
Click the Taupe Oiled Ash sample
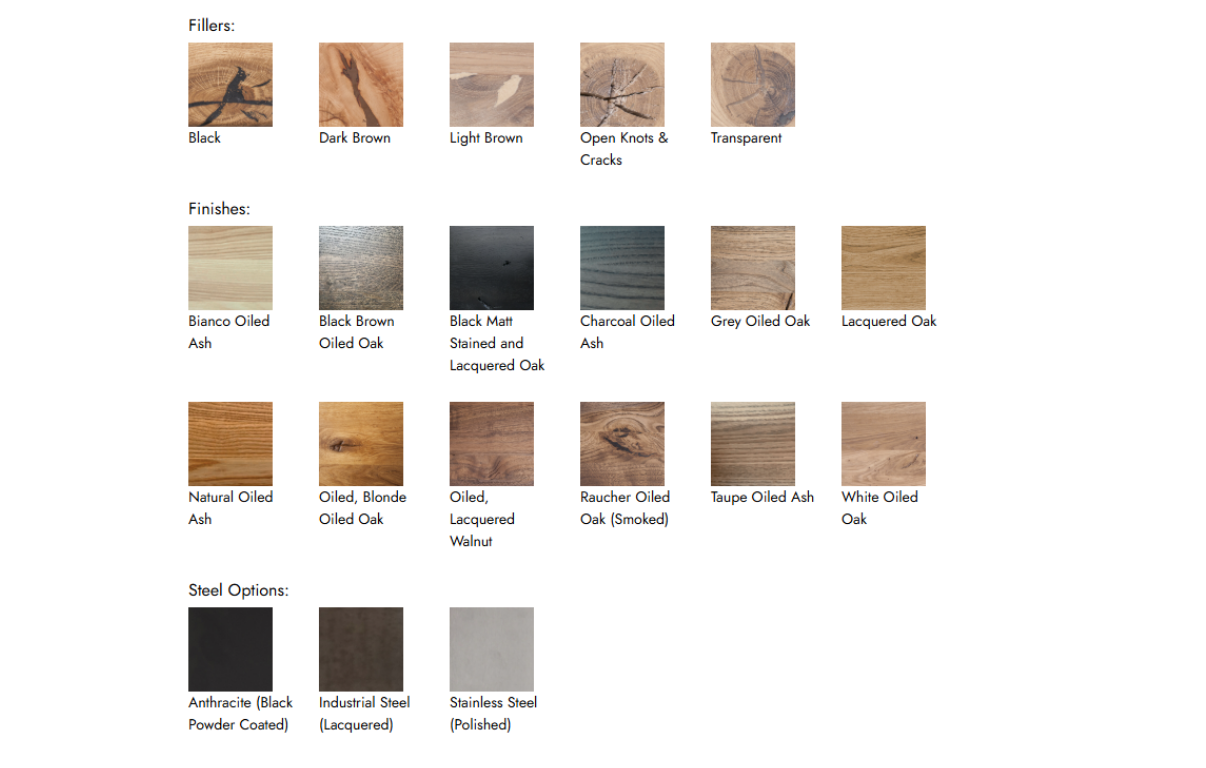click(x=752, y=444)
